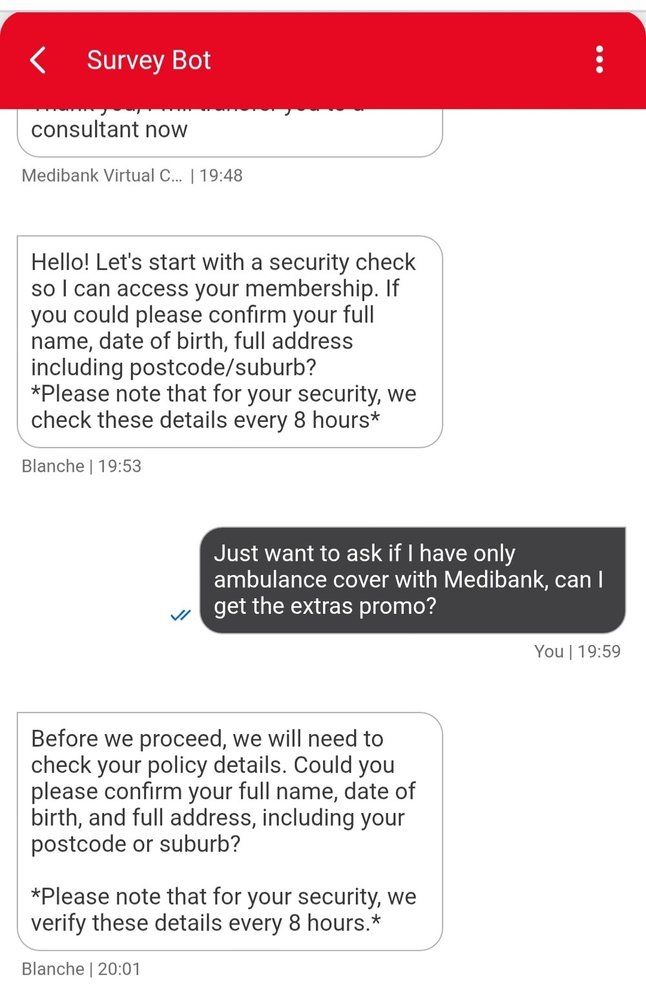Tap 'ambulance cover with Medibank' text line
This screenshot has height=1000, width=646.
pos(408,580)
